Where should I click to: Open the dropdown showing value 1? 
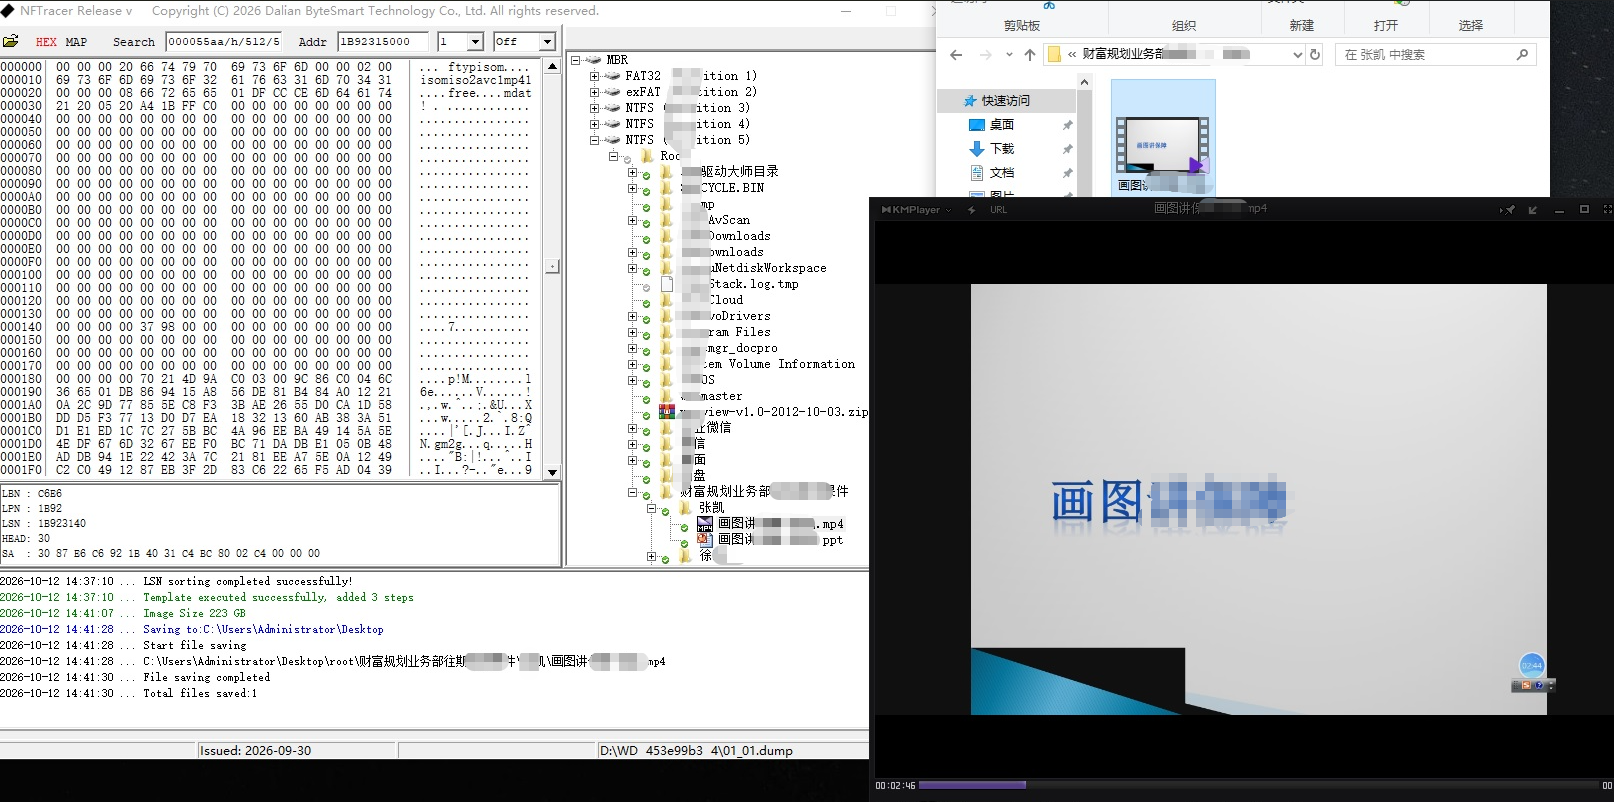[475, 42]
